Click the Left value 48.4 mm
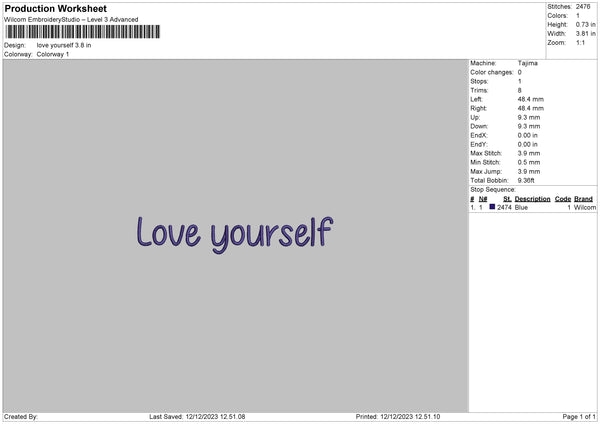 pos(531,99)
